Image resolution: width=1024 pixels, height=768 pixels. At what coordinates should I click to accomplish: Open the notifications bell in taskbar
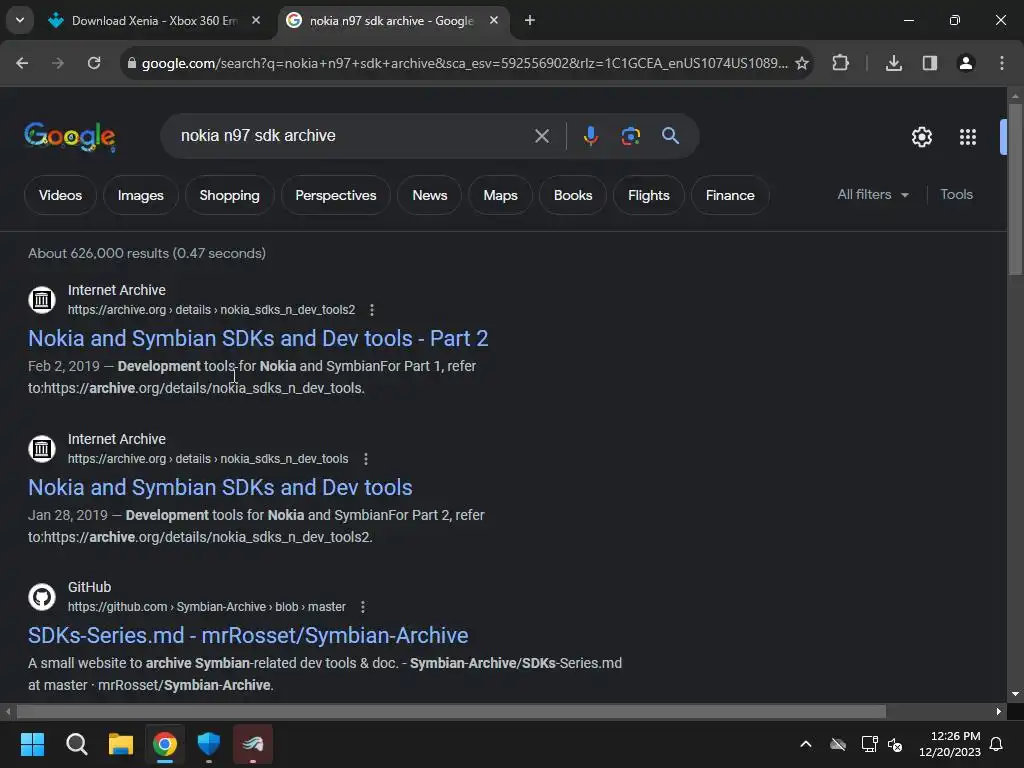[x=997, y=744]
